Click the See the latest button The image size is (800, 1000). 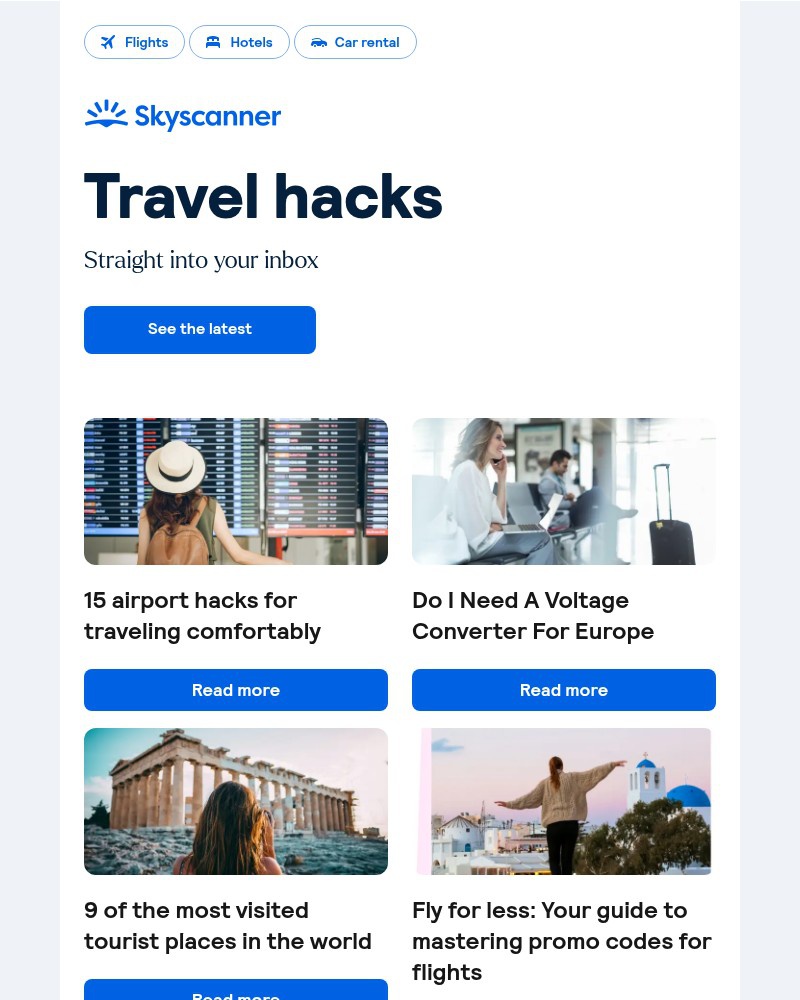click(200, 330)
